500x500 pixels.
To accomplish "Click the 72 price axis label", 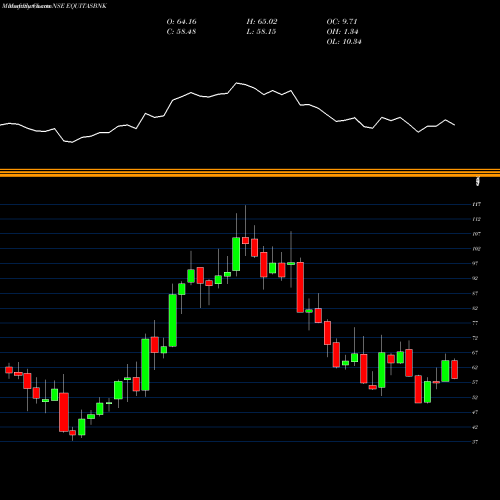I will pos(475,338).
